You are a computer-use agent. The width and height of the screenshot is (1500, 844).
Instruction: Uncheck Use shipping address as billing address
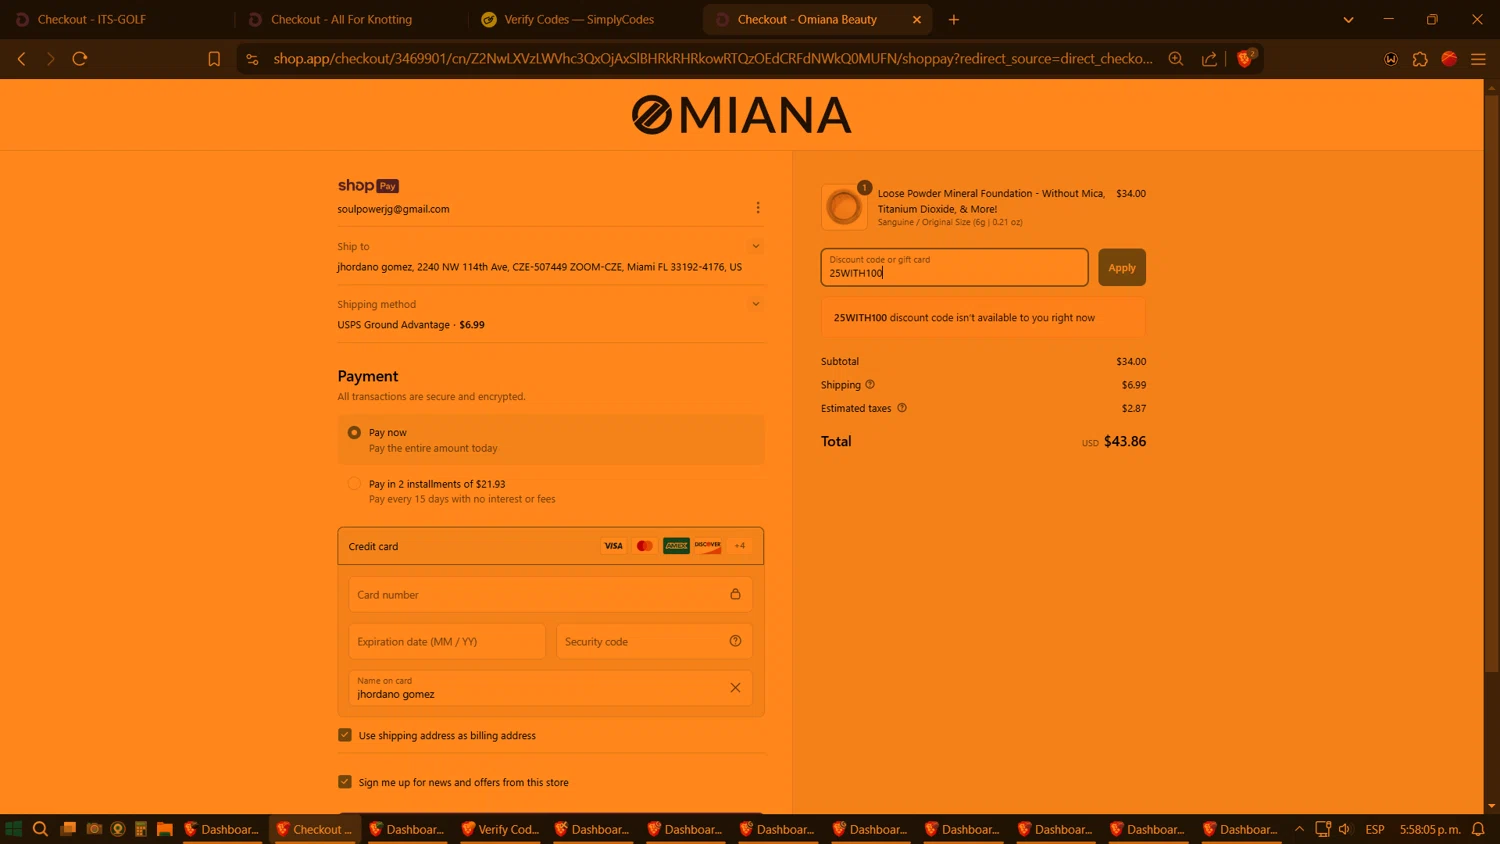[x=345, y=735]
